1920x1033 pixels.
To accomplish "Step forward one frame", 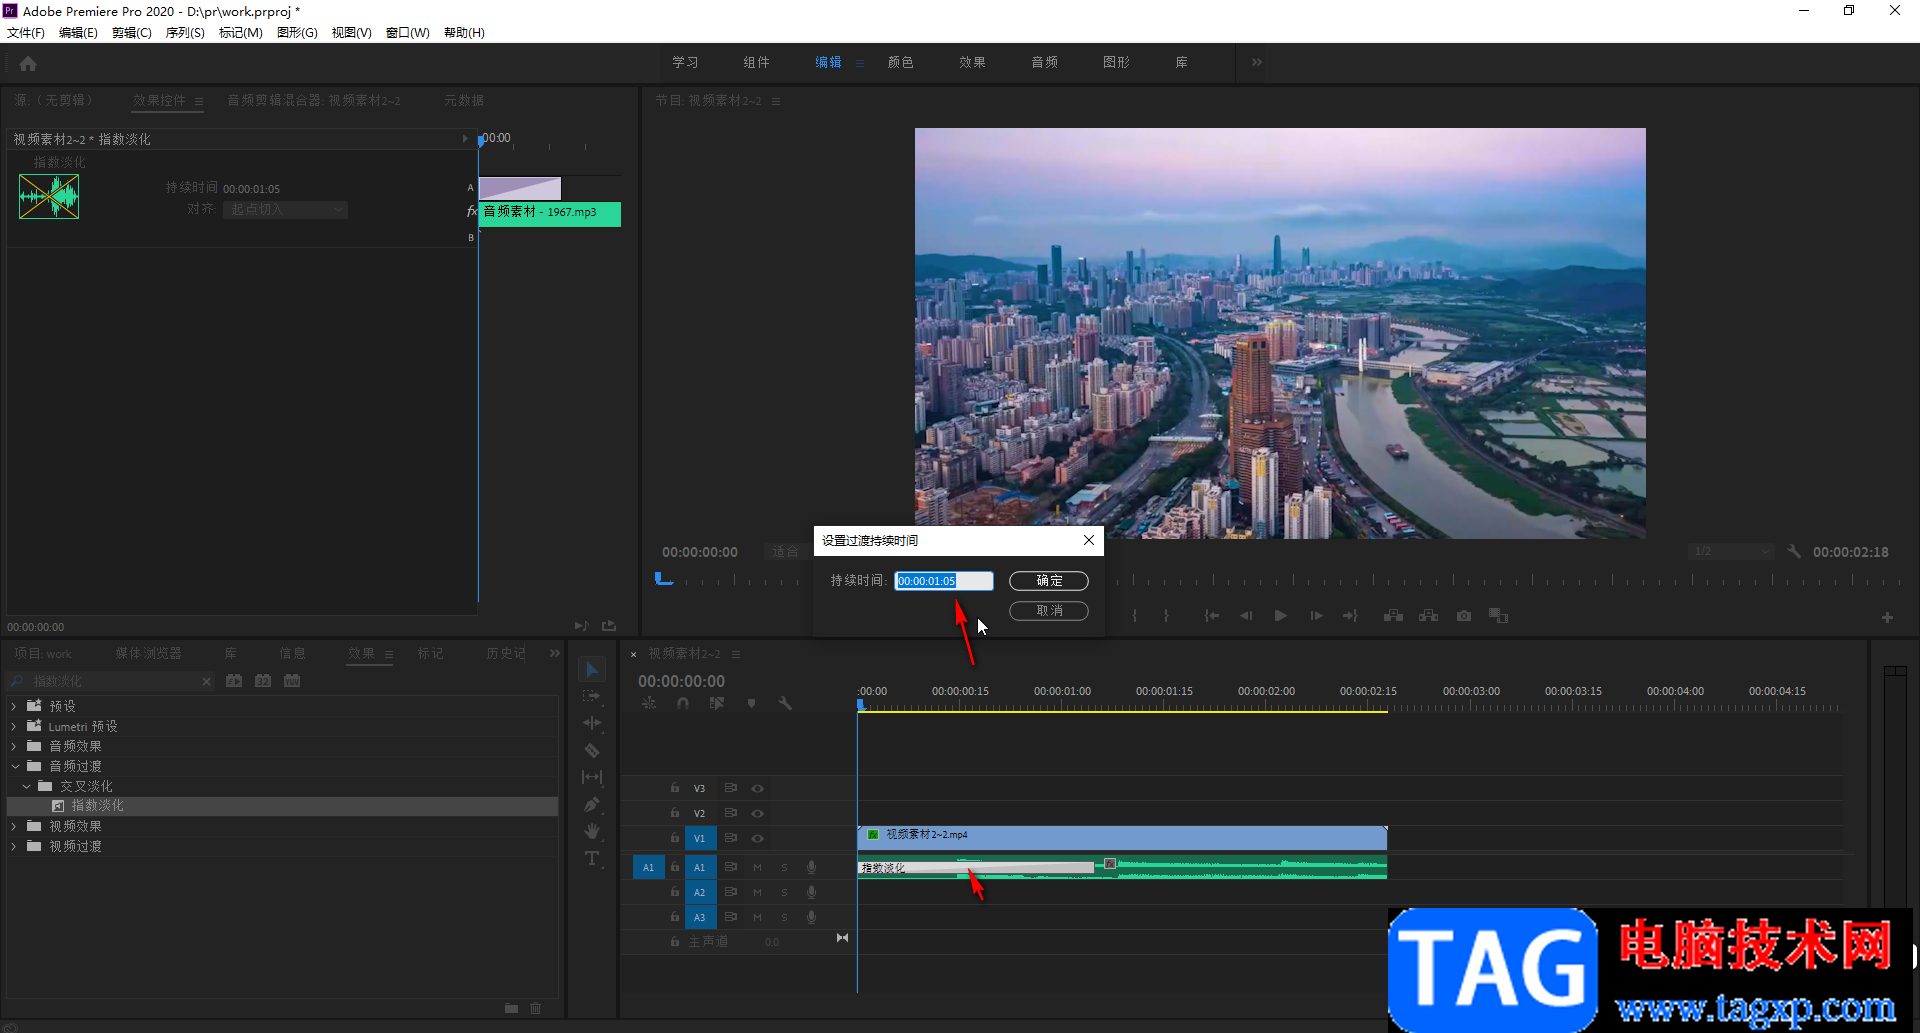I will (x=1316, y=616).
